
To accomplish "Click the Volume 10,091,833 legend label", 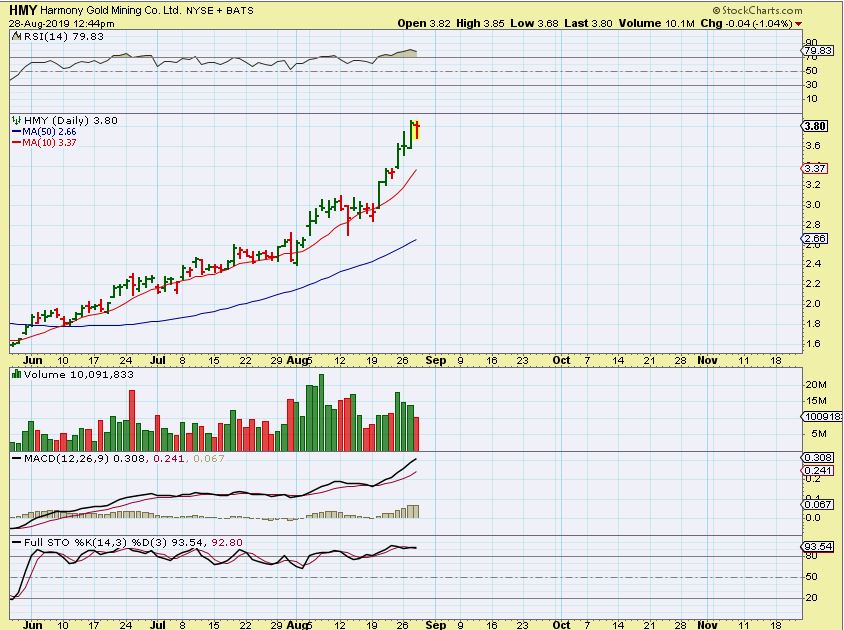I will (x=79, y=375).
